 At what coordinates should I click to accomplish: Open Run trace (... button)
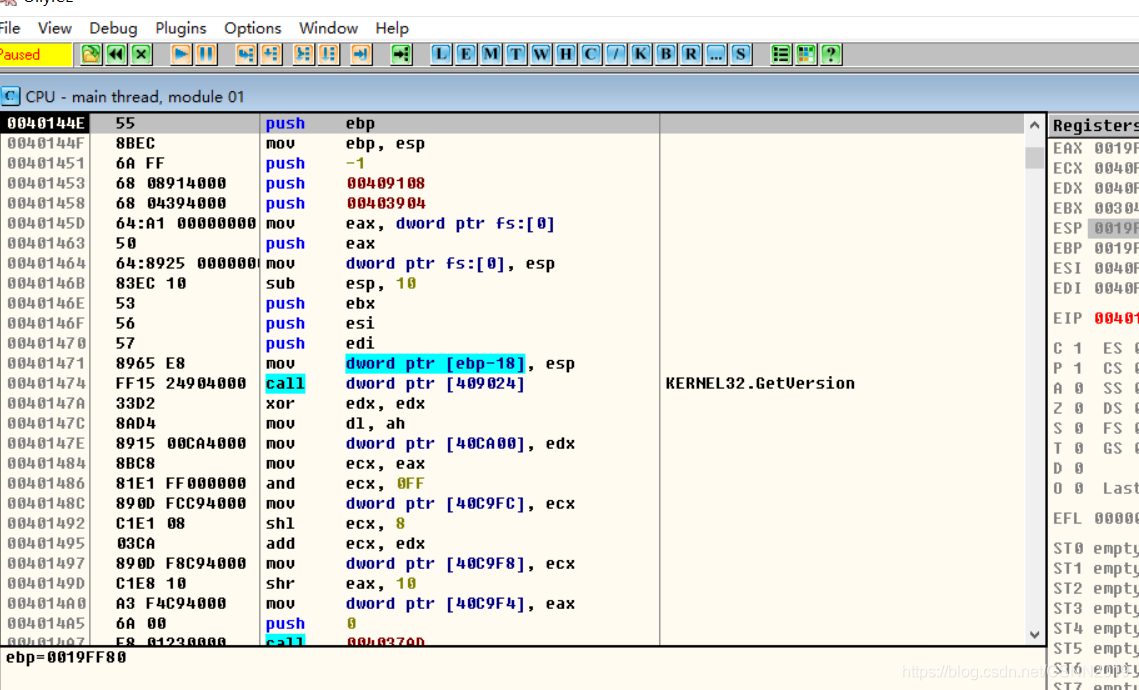pos(716,54)
